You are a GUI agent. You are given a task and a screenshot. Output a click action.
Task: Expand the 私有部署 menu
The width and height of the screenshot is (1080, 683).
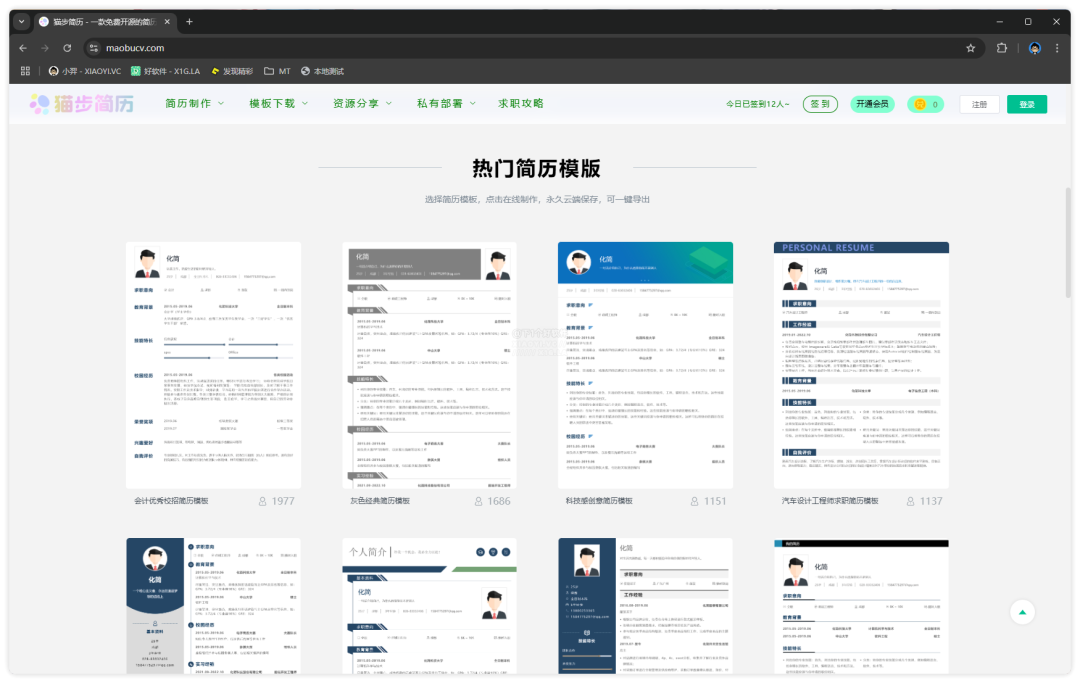pyautogui.click(x=446, y=103)
